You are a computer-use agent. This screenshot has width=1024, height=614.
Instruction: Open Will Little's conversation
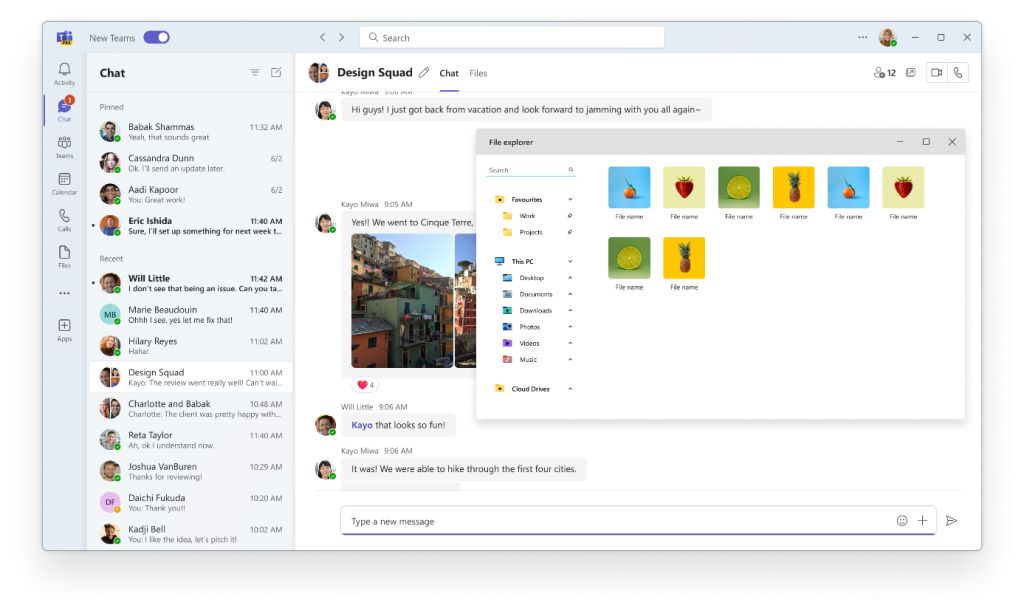190,283
